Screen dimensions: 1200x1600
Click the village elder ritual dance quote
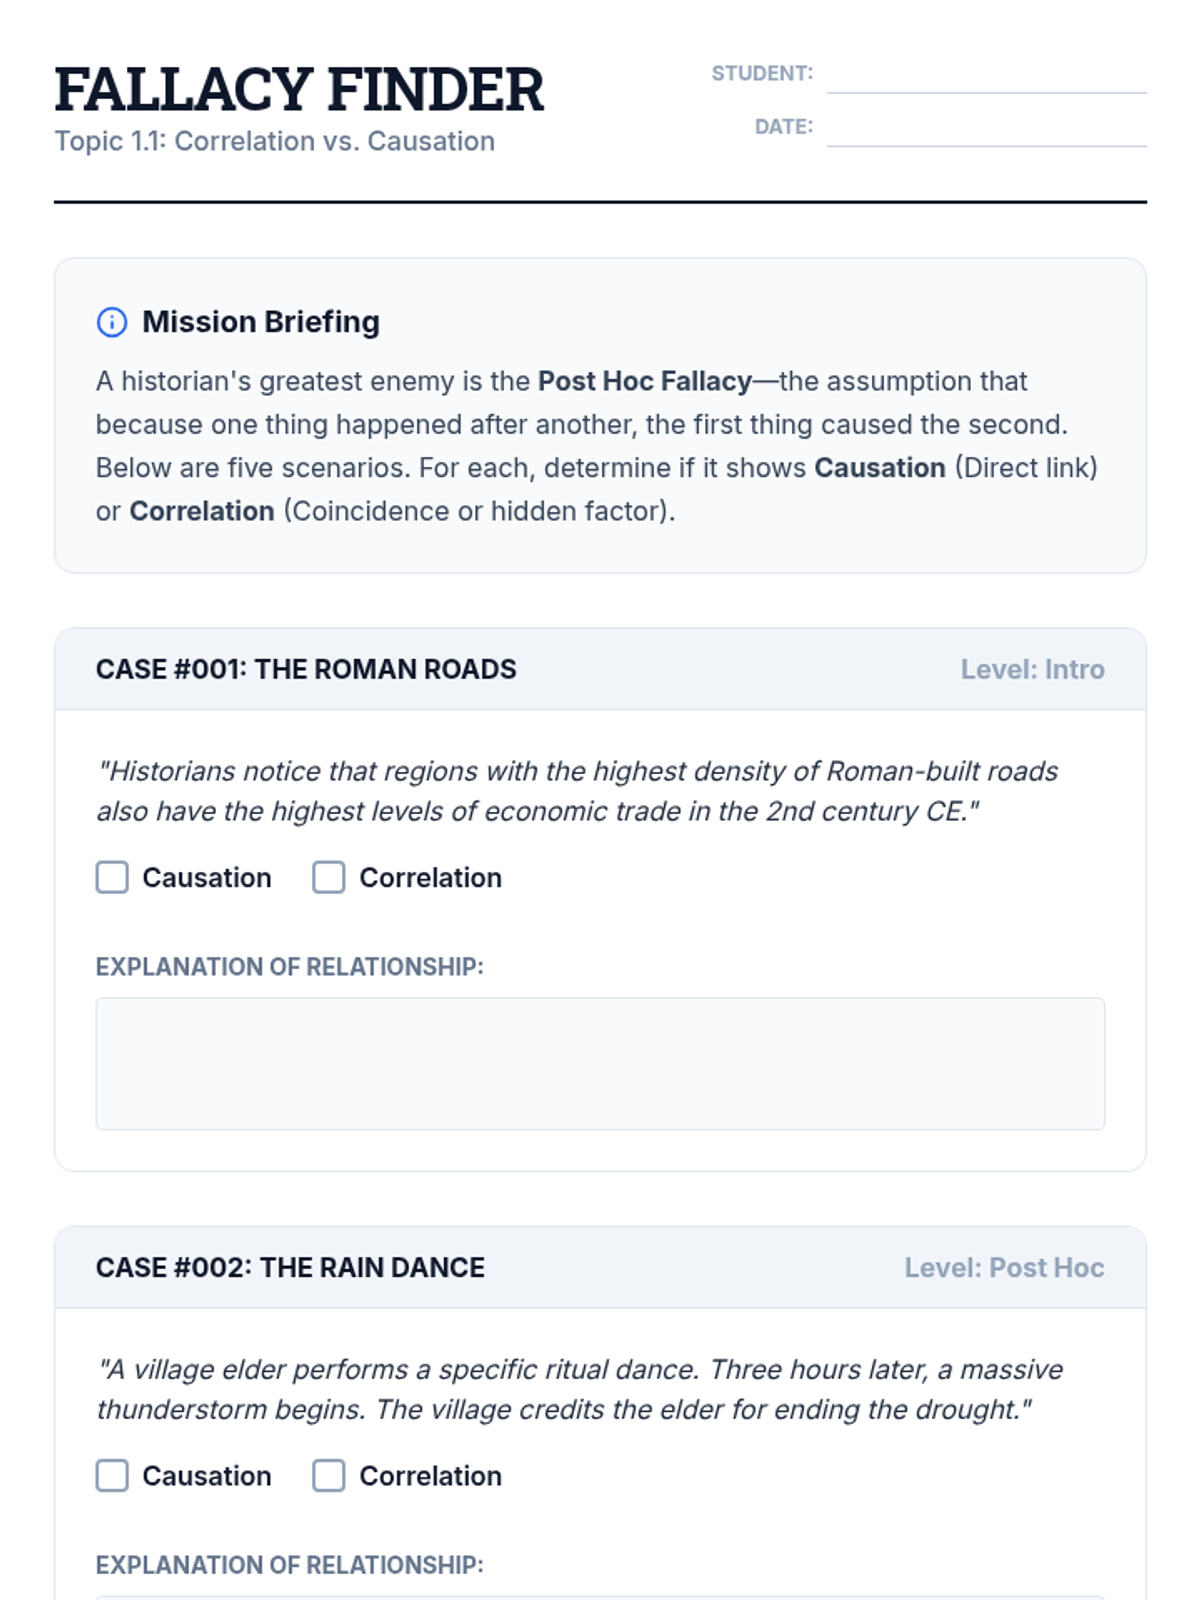pyautogui.click(x=580, y=1389)
